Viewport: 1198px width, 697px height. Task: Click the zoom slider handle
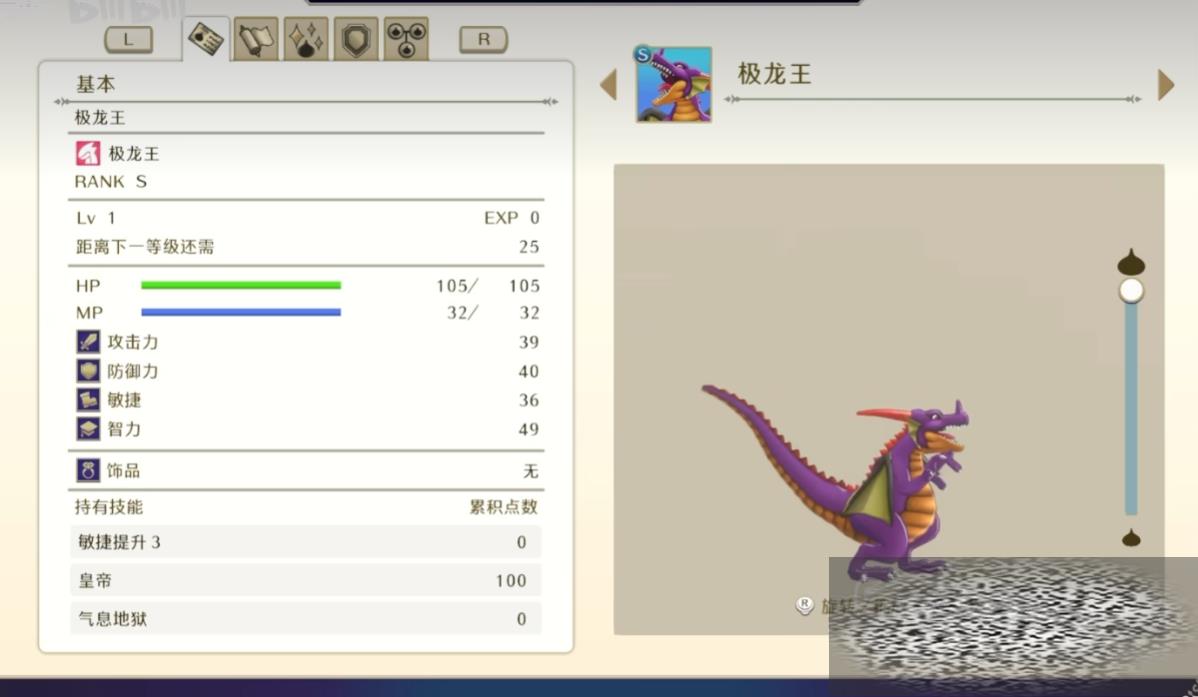coord(1132,290)
